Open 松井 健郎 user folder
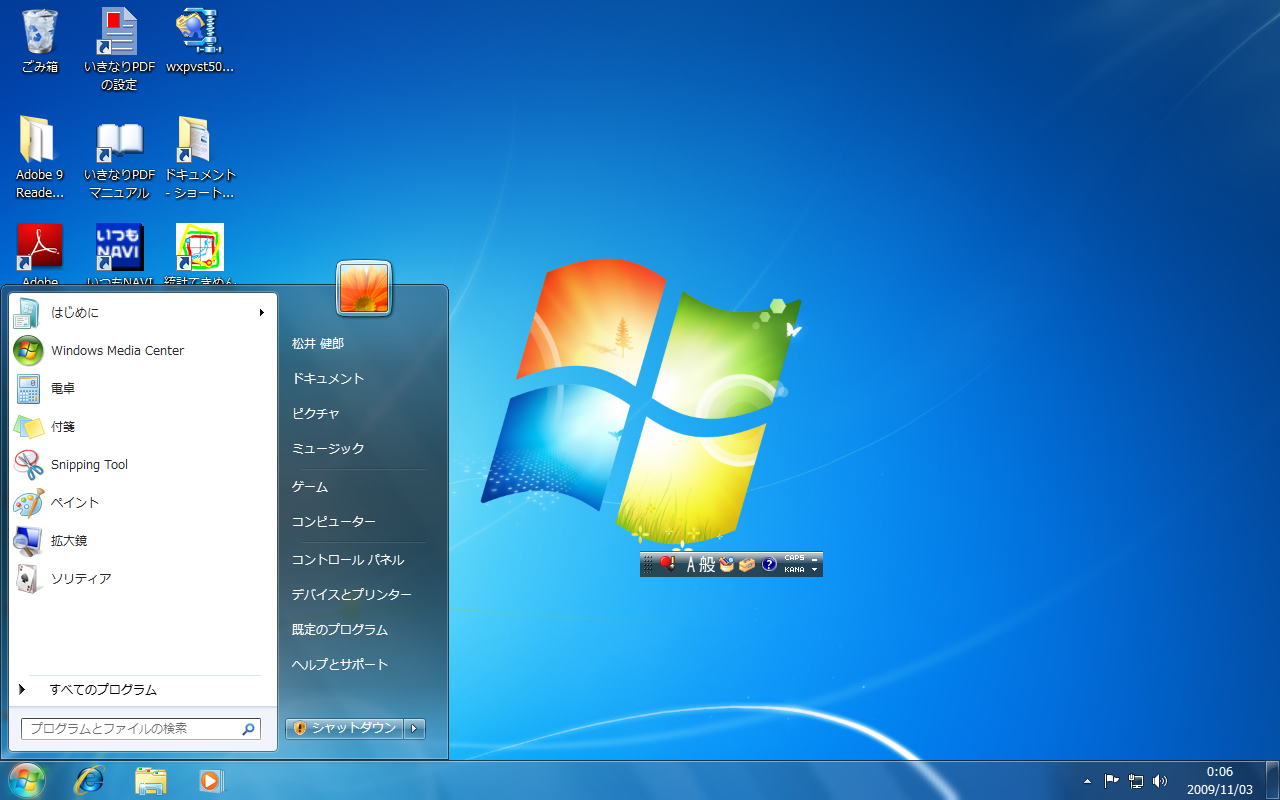Viewport: 1280px width, 800px height. click(318, 344)
